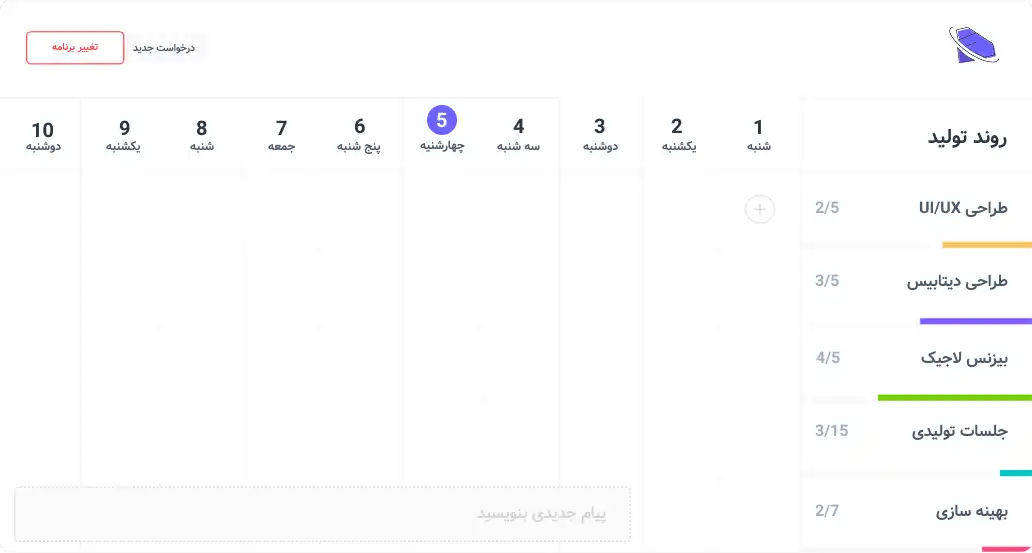Select day 2 یکشنبه column header
Viewport: 1032px width, 553px height.
(x=677, y=135)
